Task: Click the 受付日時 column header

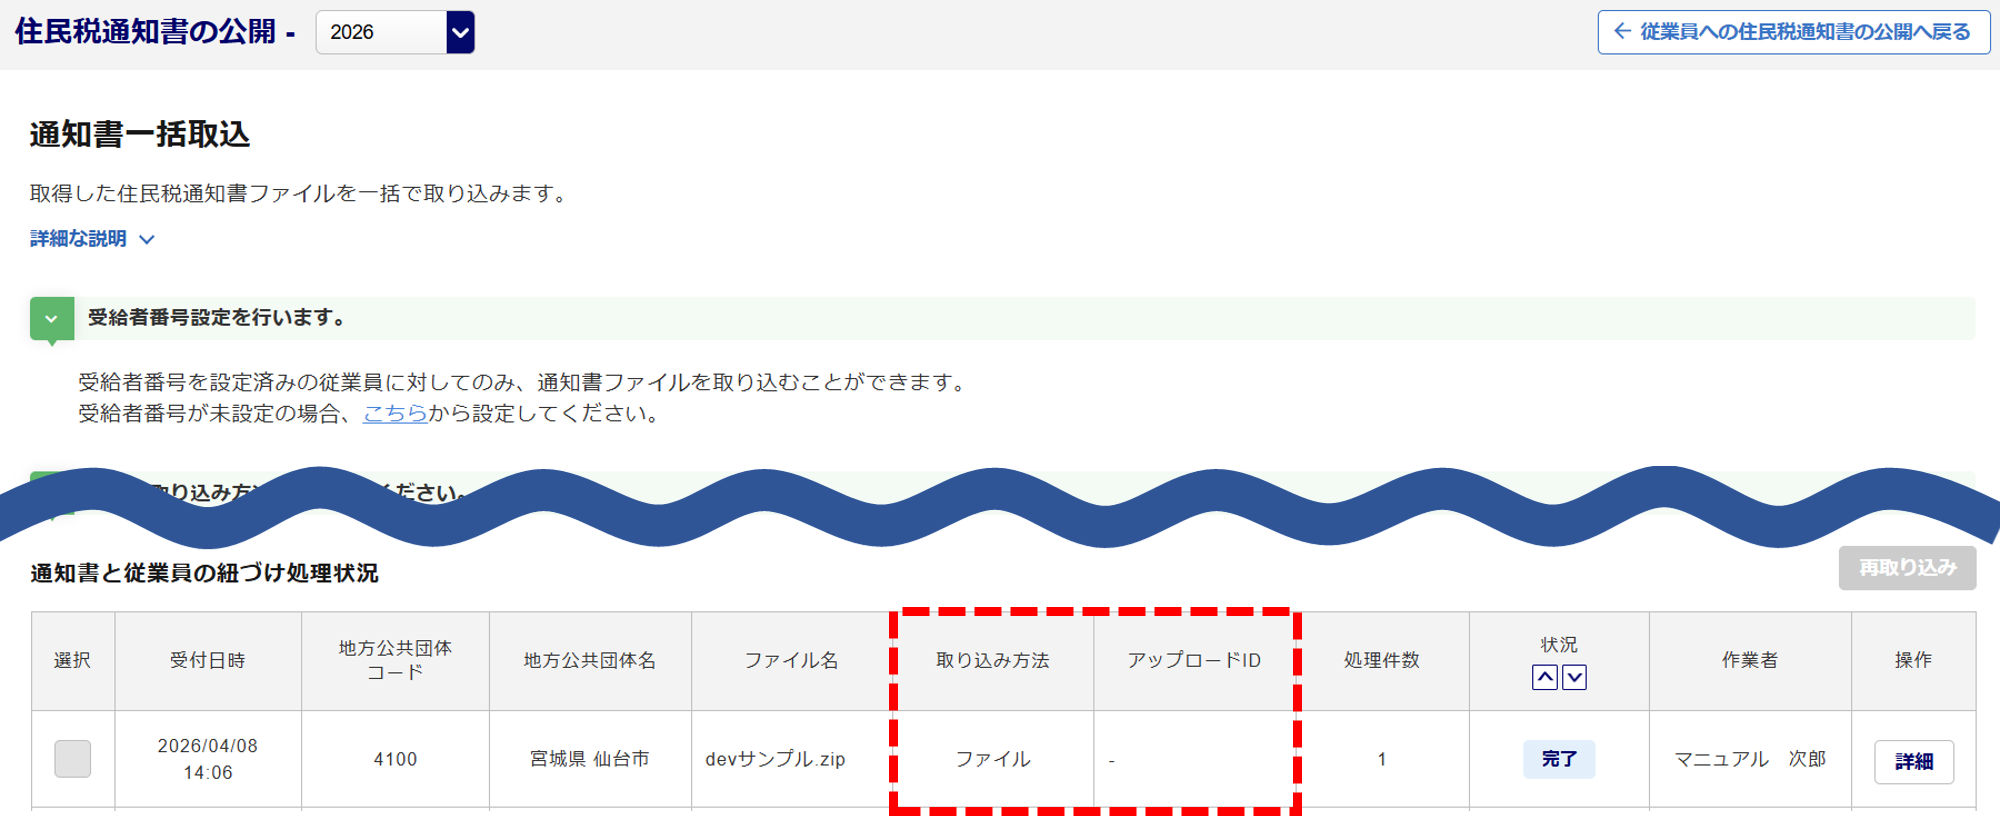Action: (x=208, y=661)
